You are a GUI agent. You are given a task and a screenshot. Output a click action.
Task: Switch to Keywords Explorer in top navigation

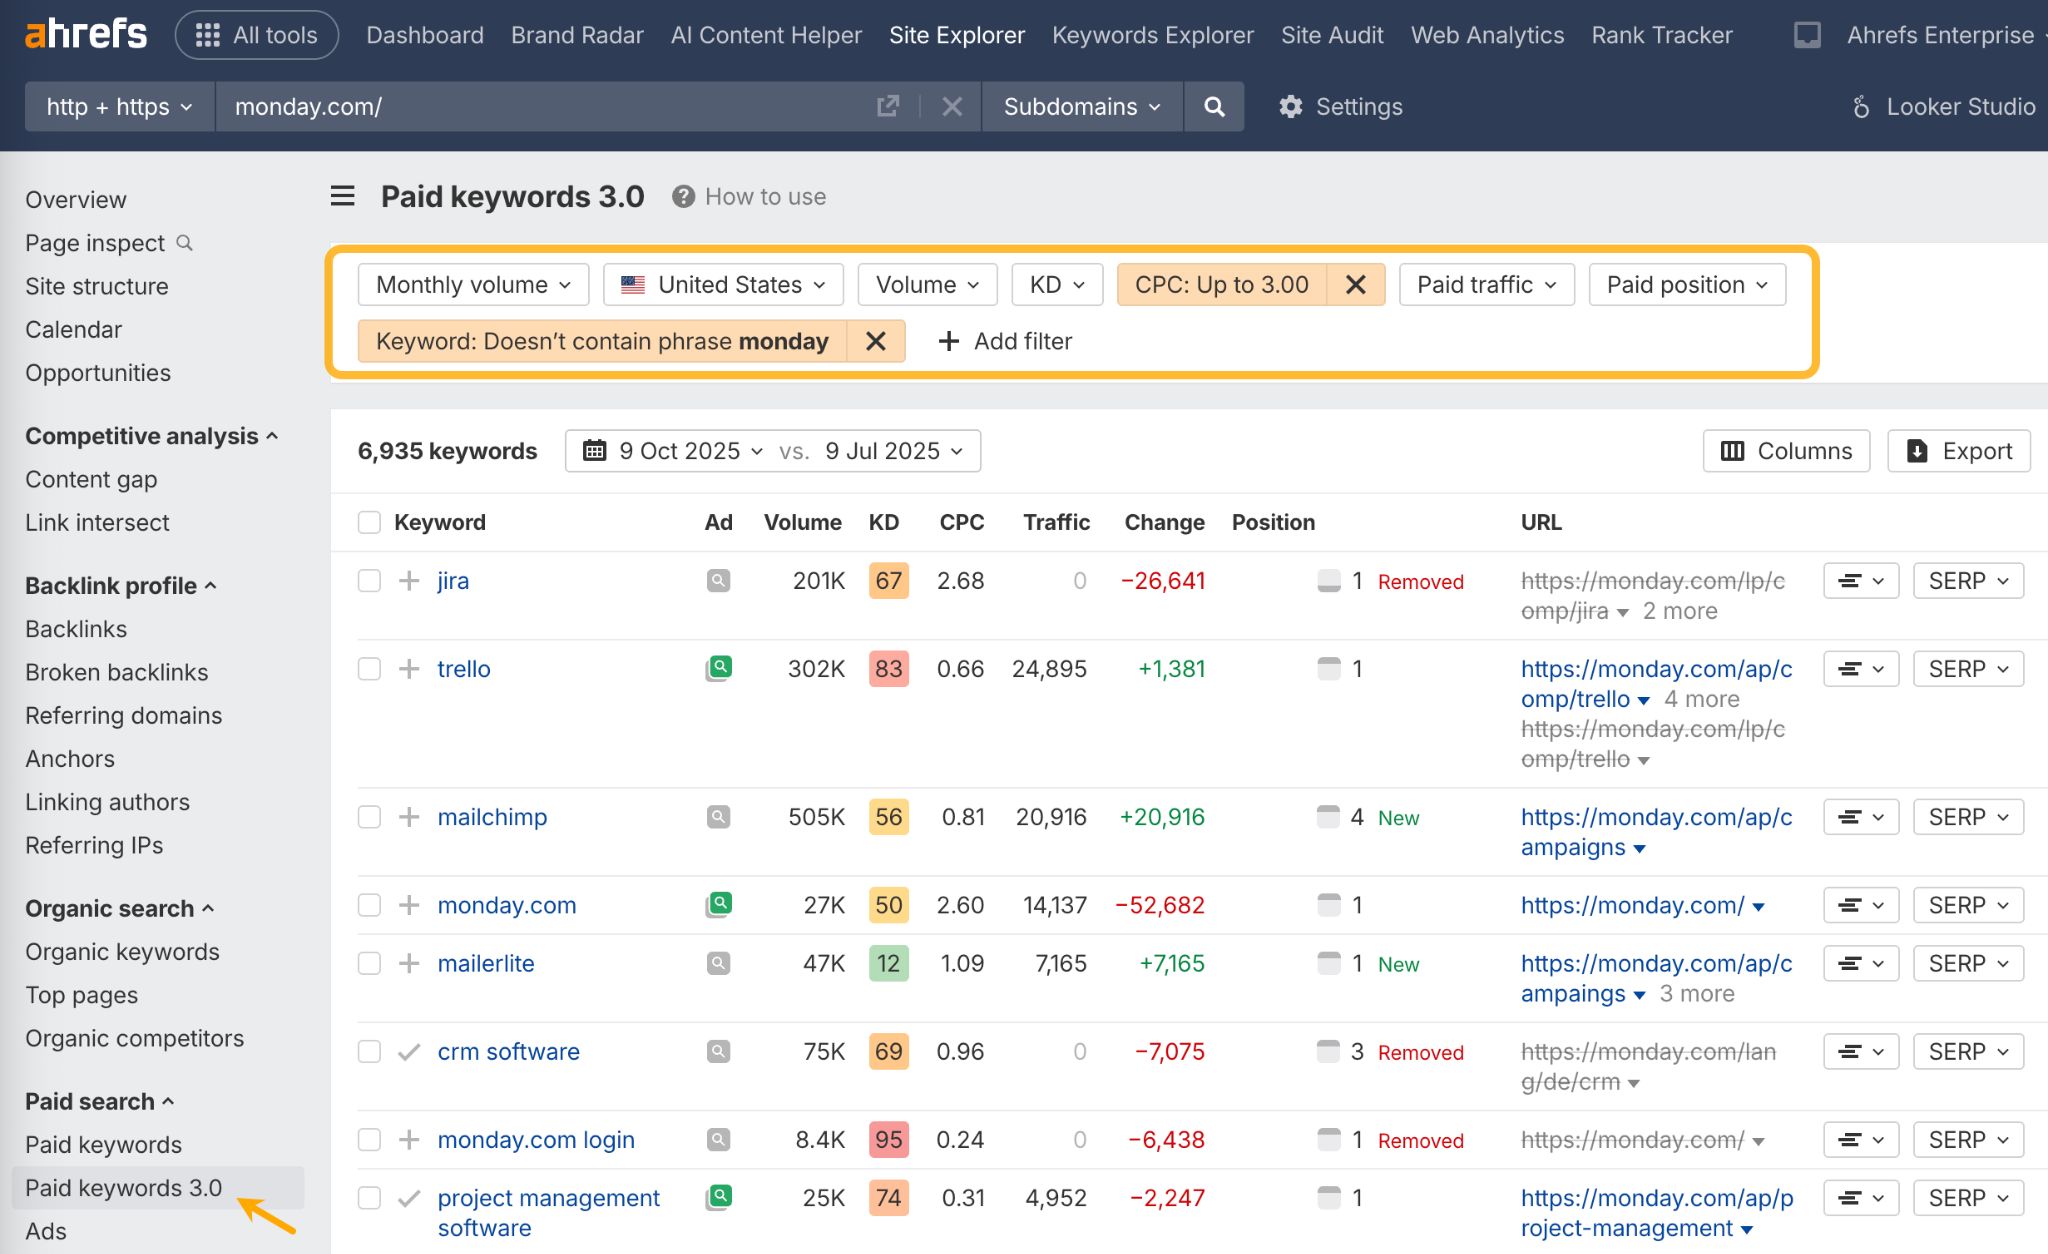pos(1152,36)
